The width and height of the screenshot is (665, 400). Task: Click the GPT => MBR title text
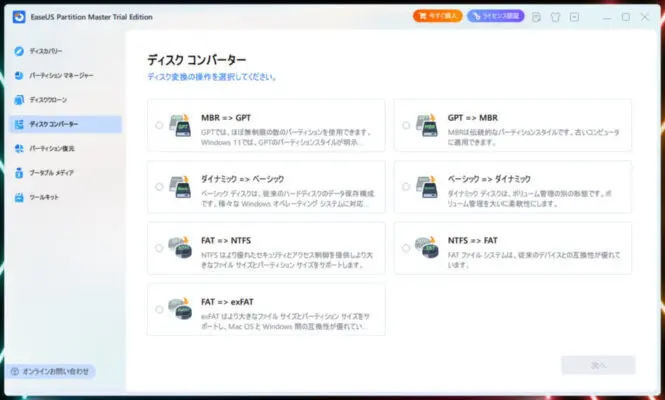tap(472, 118)
